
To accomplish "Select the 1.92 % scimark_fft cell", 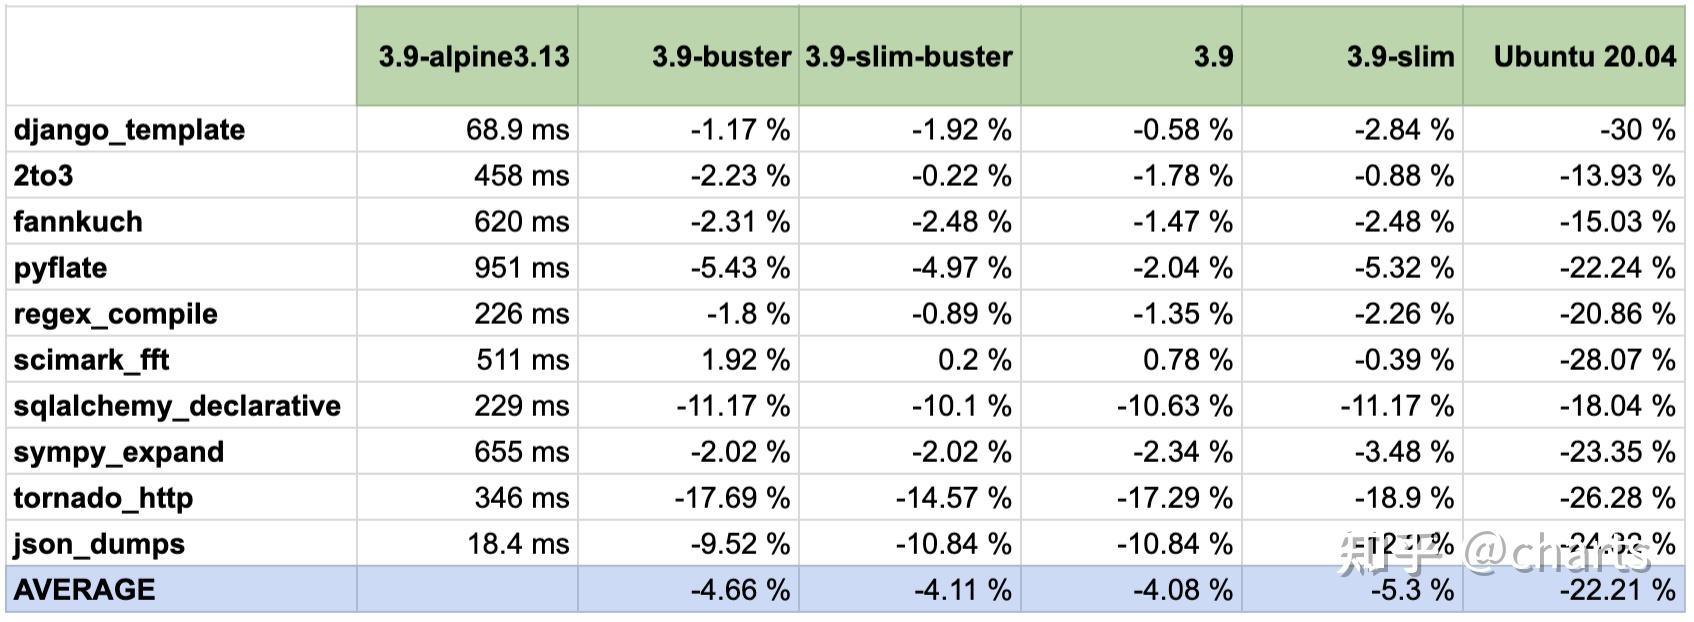I will pos(746,360).
